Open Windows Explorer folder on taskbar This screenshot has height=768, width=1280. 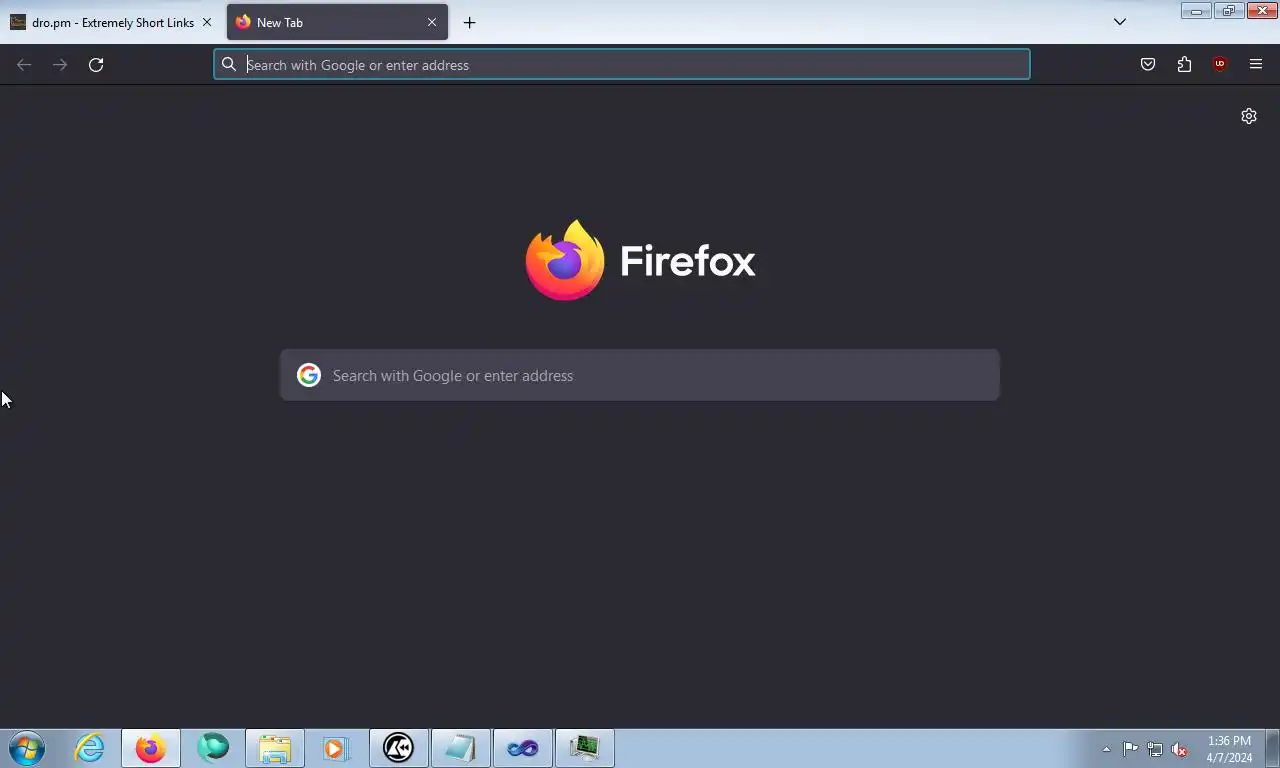[x=275, y=748]
